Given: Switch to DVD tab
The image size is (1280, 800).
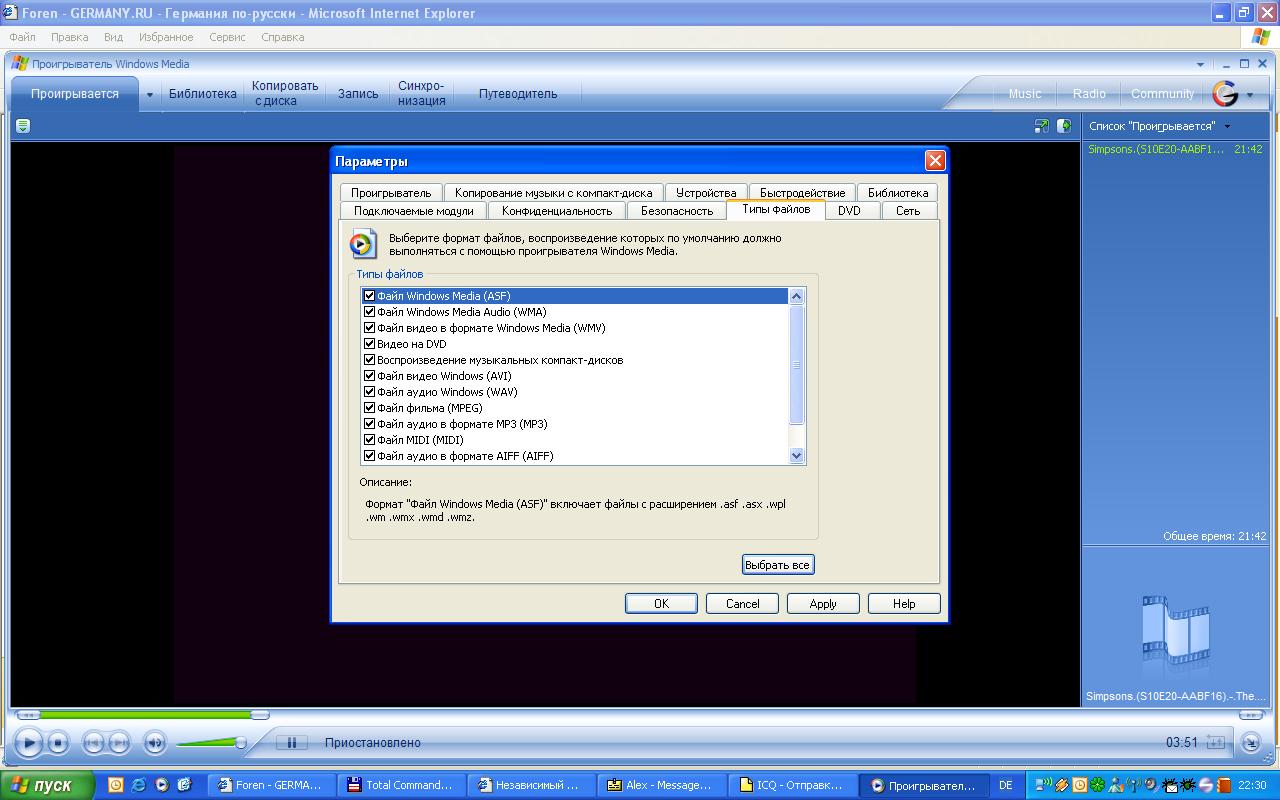Looking at the screenshot, I should tap(849, 211).
